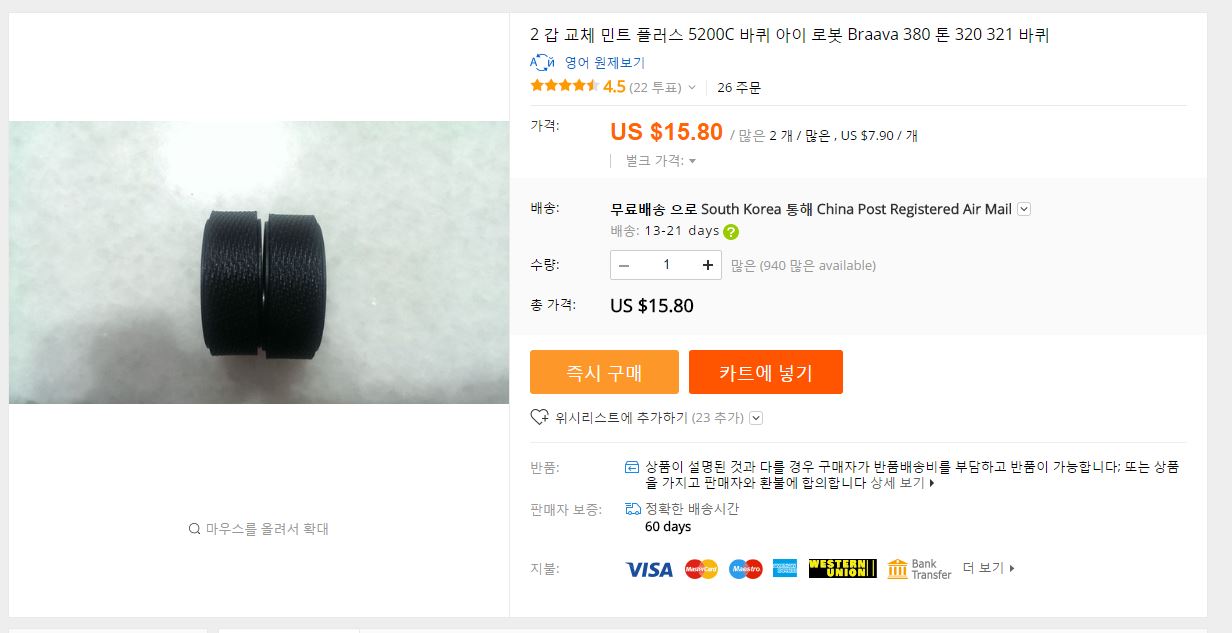The width and height of the screenshot is (1232, 633).
Task: Click the heart wishlist icon
Action: coord(539,417)
